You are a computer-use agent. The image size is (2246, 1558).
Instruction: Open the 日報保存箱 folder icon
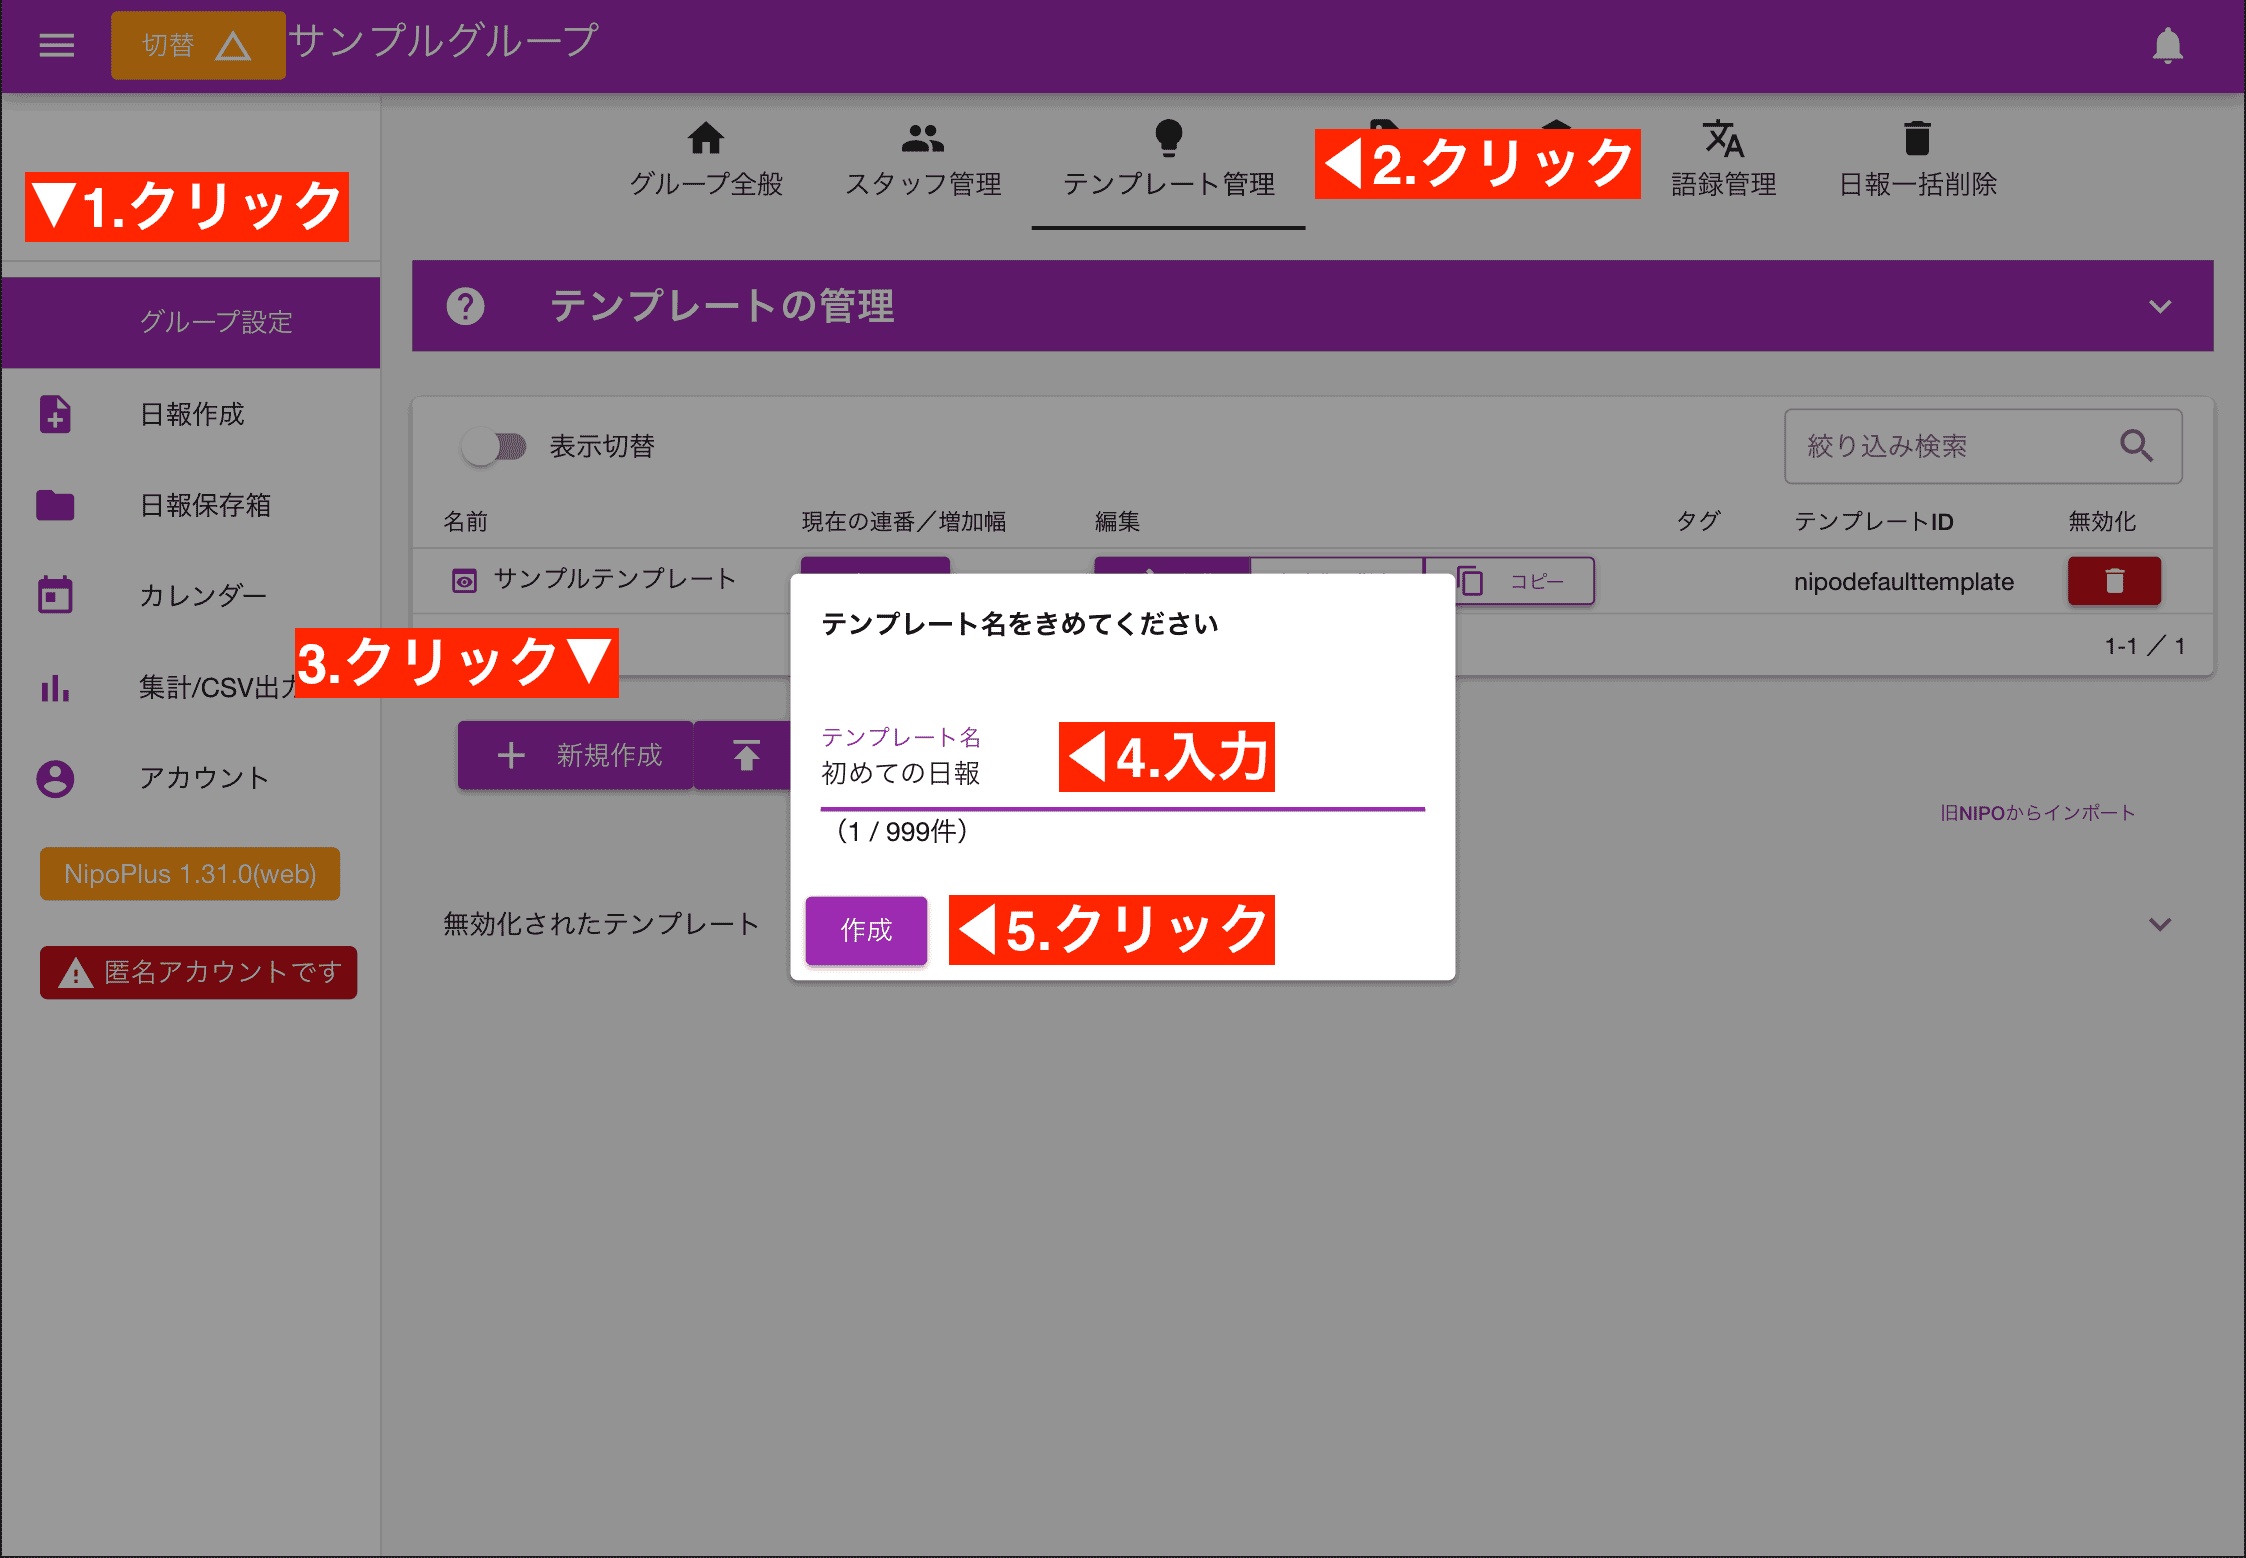pyautogui.click(x=55, y=505)
